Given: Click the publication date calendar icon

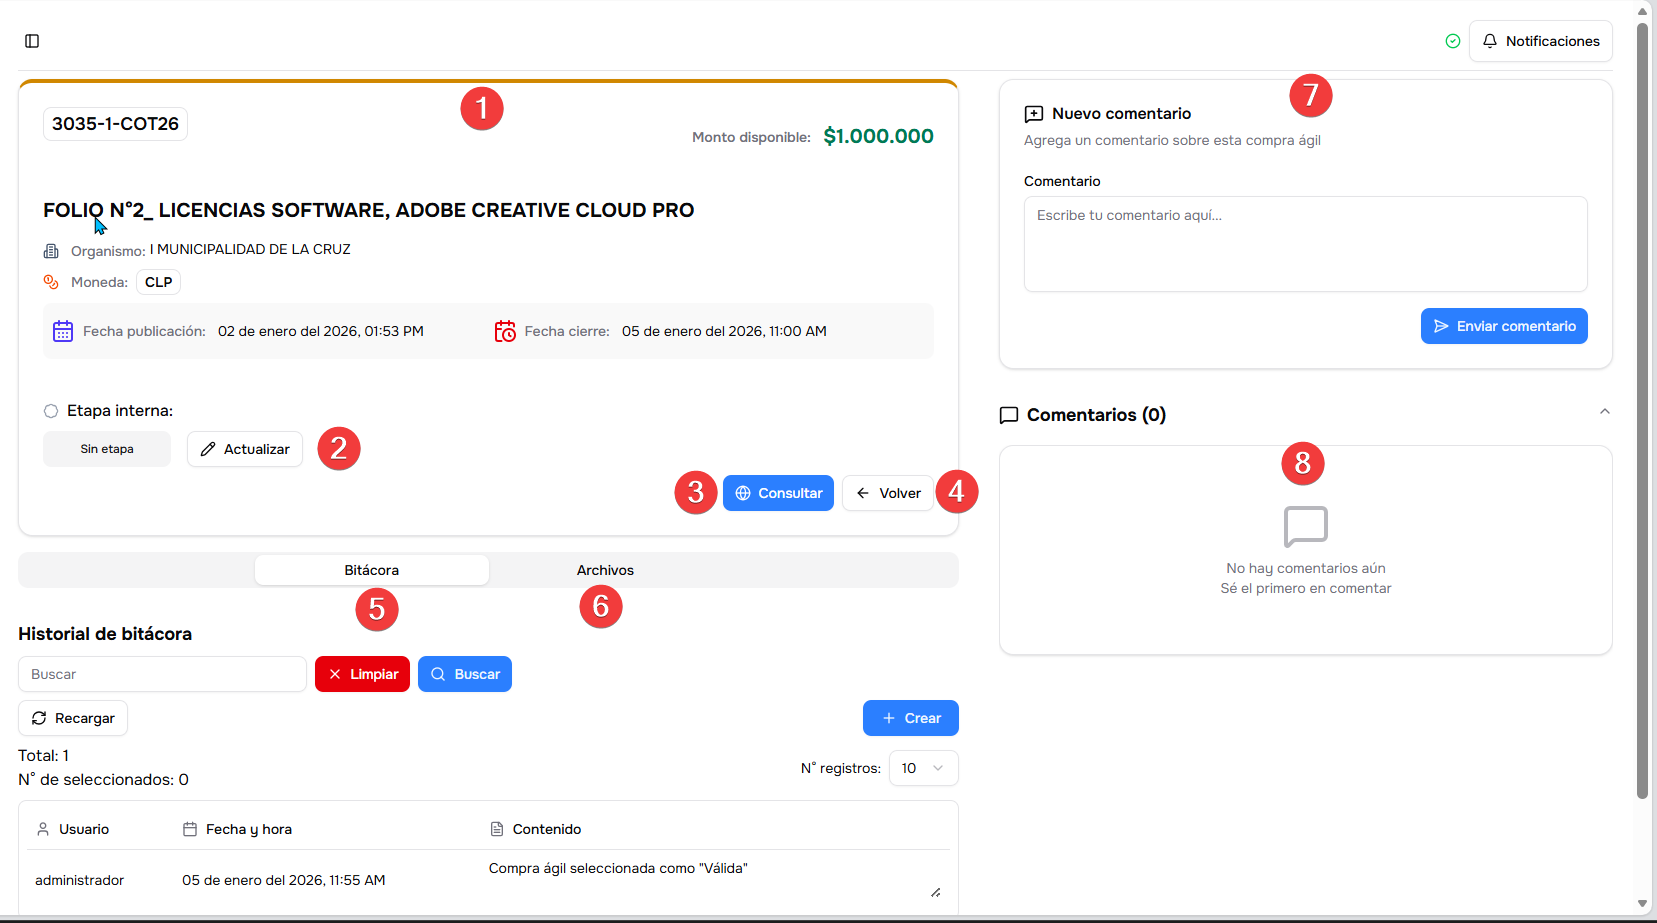Looking at the screenshot, I should click(63, 331).
